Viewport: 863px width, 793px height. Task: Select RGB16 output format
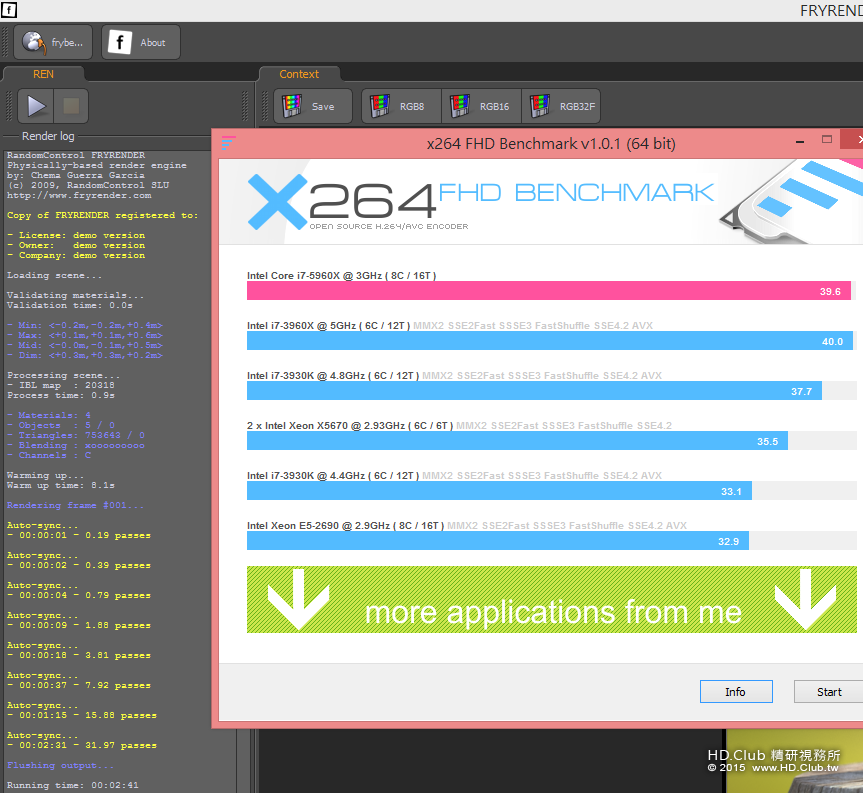(x=481, y=106)
